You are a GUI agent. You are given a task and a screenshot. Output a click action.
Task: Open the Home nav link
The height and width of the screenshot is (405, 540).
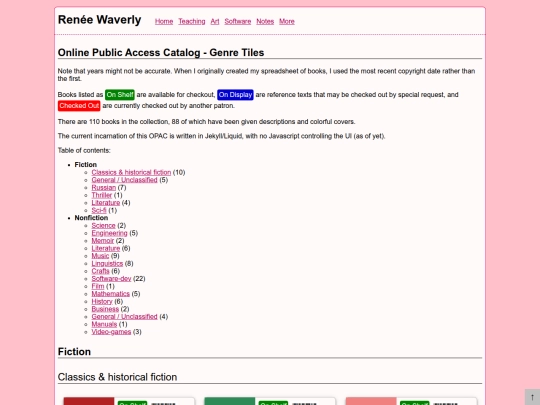tap(164, 21)
